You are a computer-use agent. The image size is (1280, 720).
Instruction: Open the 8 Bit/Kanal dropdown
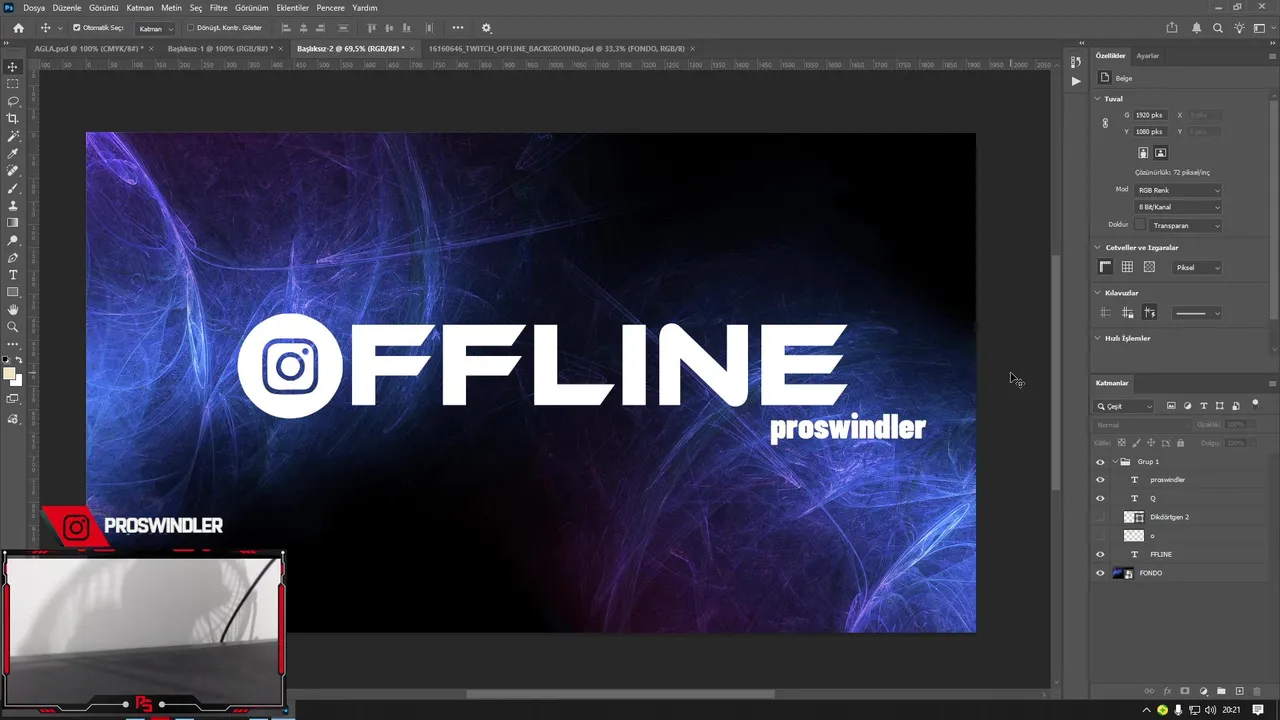pyautogui.click(x=1178, y=207)
